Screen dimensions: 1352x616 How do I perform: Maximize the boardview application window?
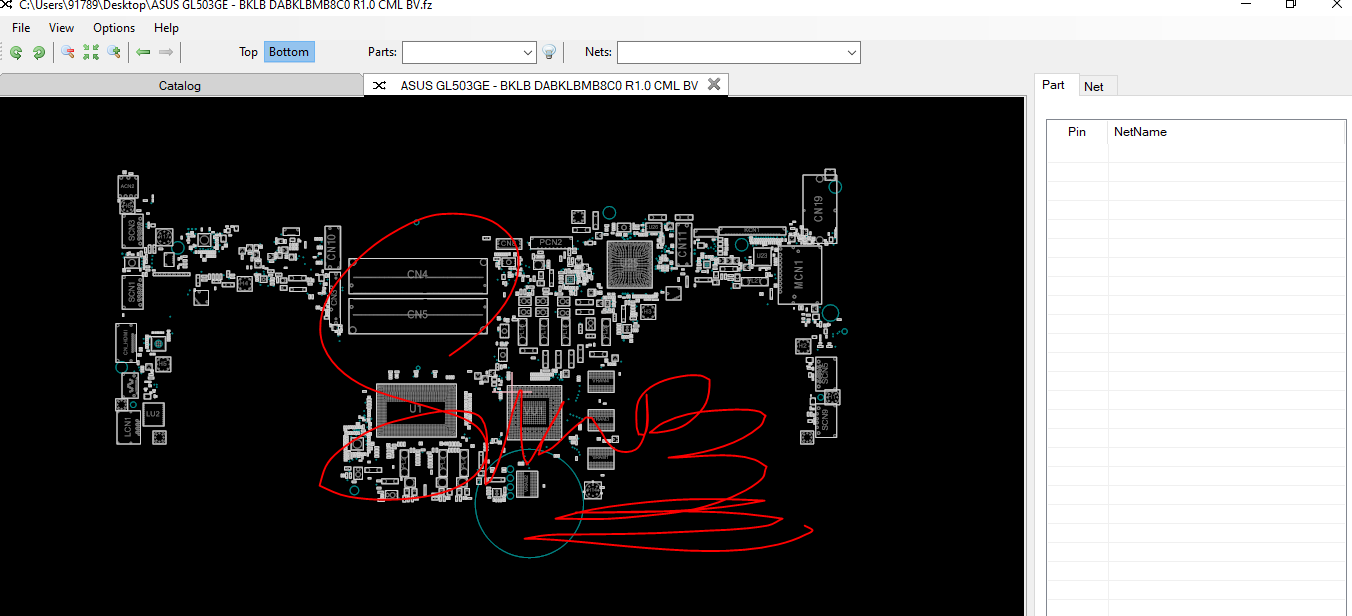click(1291, 5)
